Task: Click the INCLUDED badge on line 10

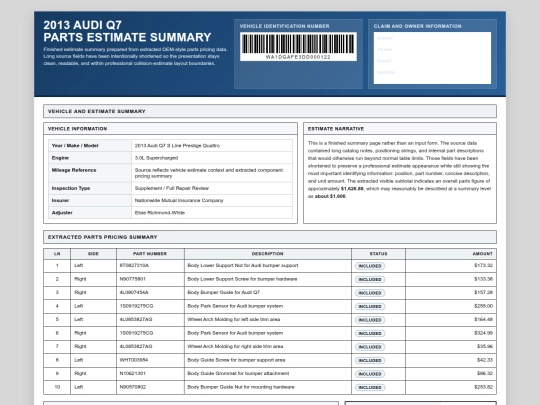Action: 370,387
